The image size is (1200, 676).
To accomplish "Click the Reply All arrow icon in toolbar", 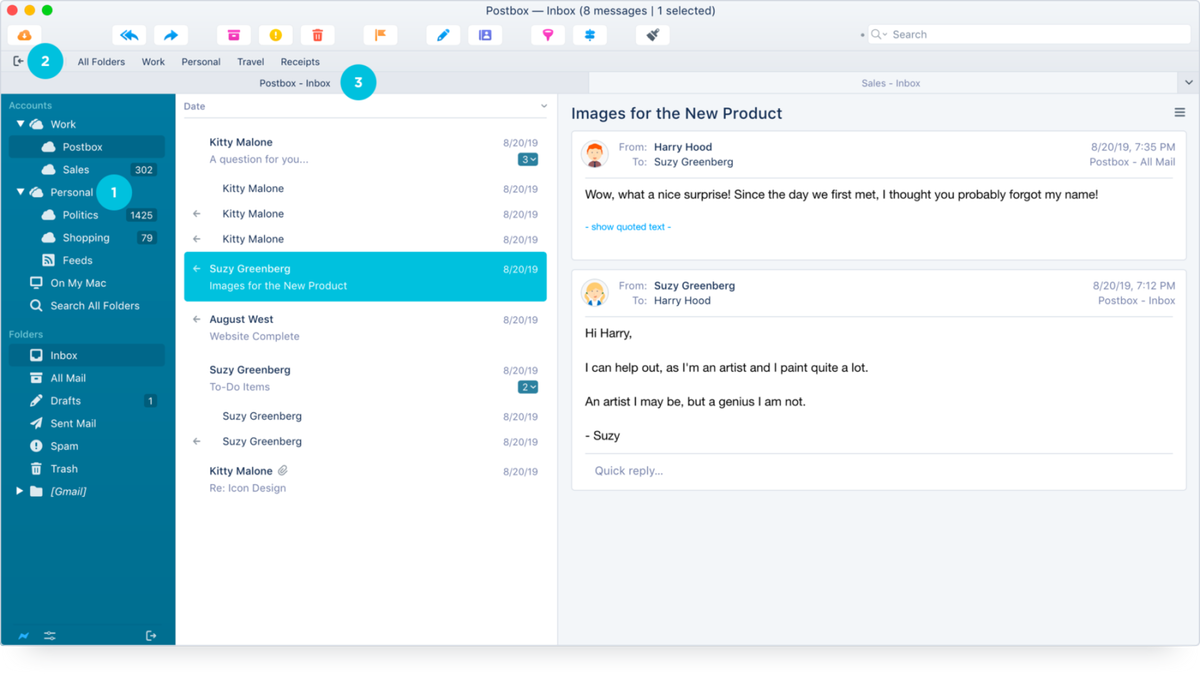I will tap(129, 35).
